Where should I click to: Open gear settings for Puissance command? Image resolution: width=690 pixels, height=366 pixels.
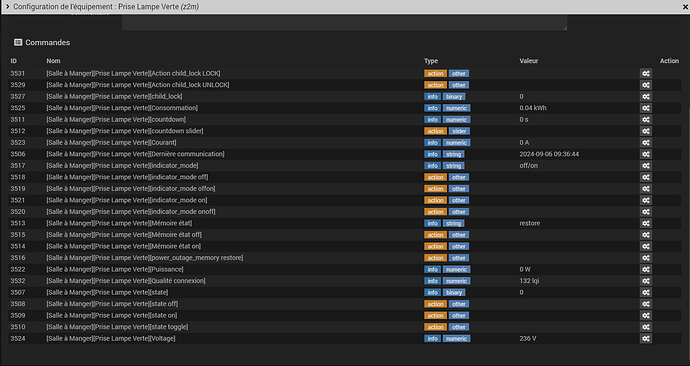pos(646,270)
